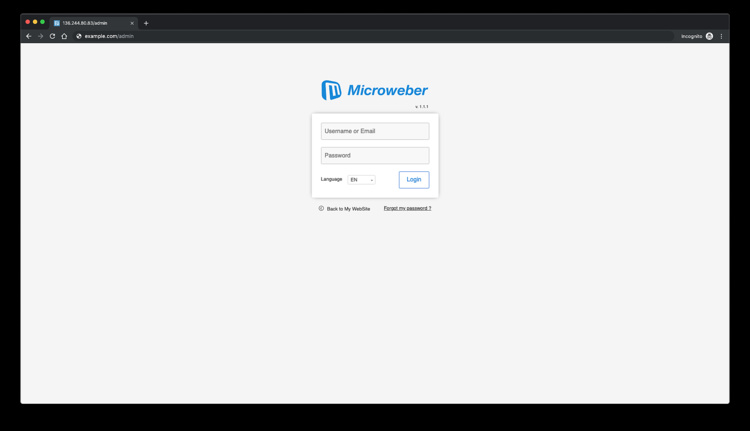Open the EN language dropdown
Viewport: 750px width, 431px height.
(361, 180)
